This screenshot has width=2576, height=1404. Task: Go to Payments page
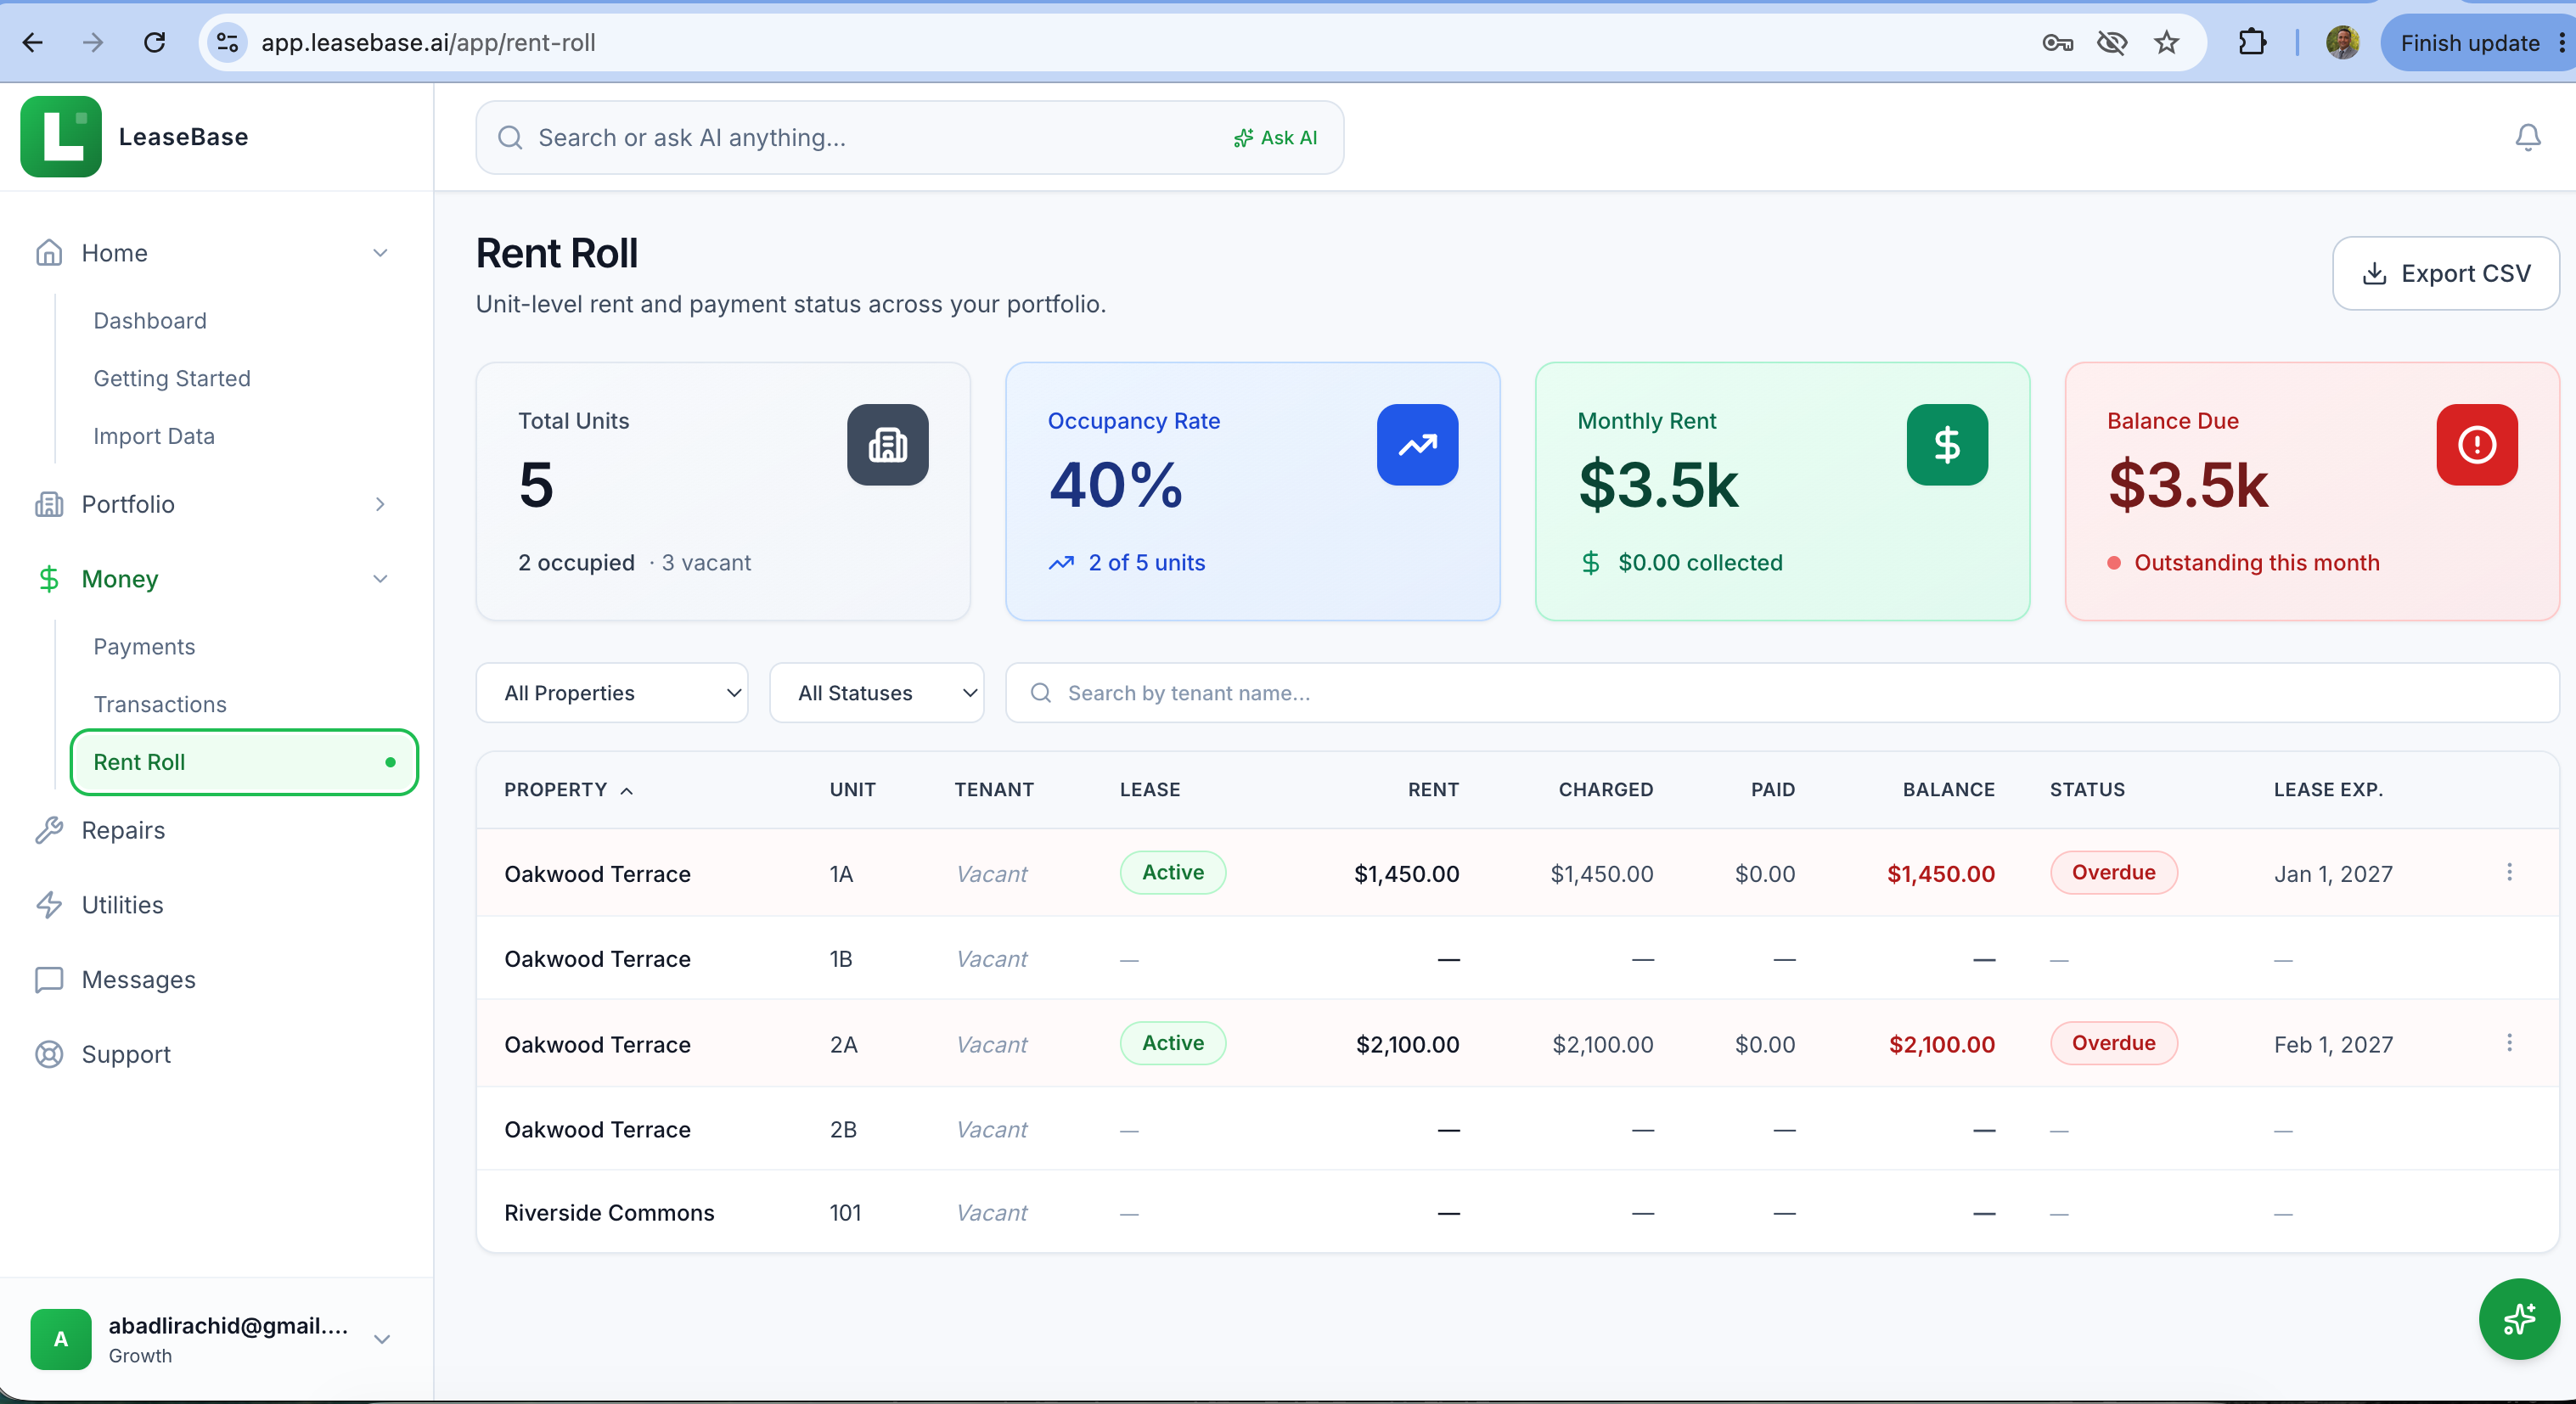144,646
